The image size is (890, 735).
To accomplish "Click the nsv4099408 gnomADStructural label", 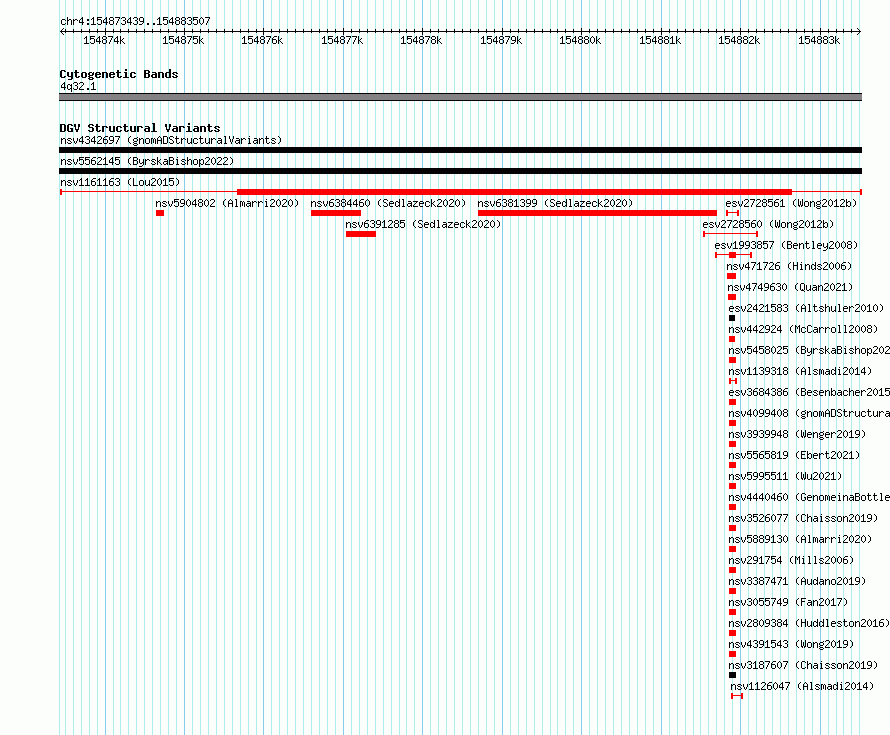I will click(x=809, y=413).
